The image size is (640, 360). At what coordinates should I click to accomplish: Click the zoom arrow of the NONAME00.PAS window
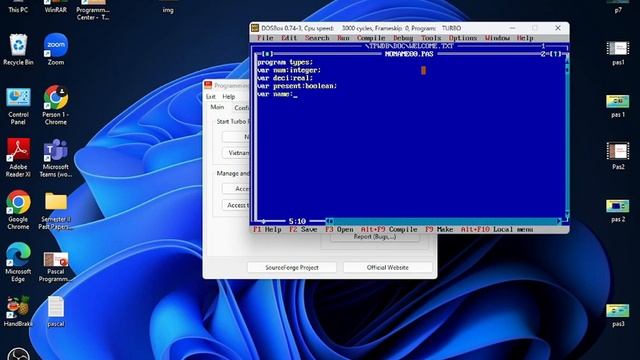point(556,54)
